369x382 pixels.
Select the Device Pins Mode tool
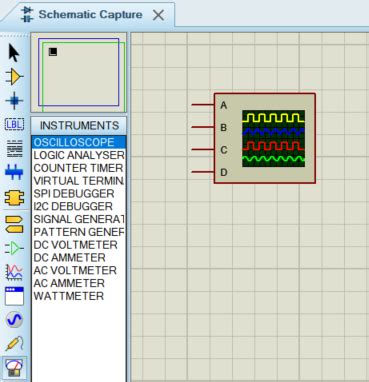click(x=14, y=248)
